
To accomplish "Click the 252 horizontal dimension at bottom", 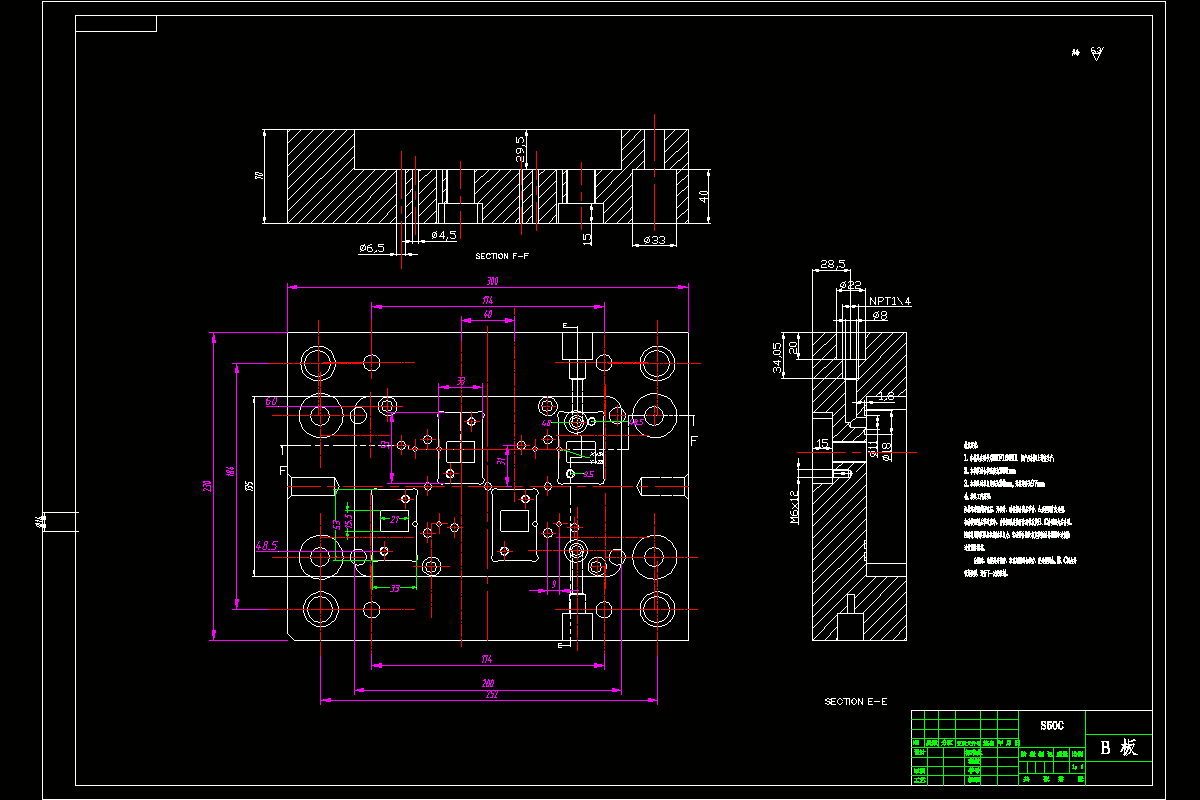I will pos(491,695).
